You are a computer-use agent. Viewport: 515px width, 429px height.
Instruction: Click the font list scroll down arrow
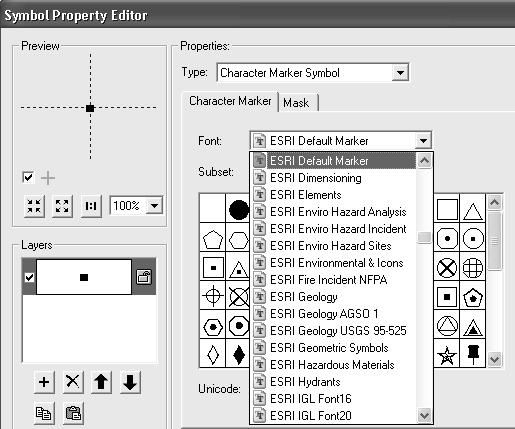point(424,415)
